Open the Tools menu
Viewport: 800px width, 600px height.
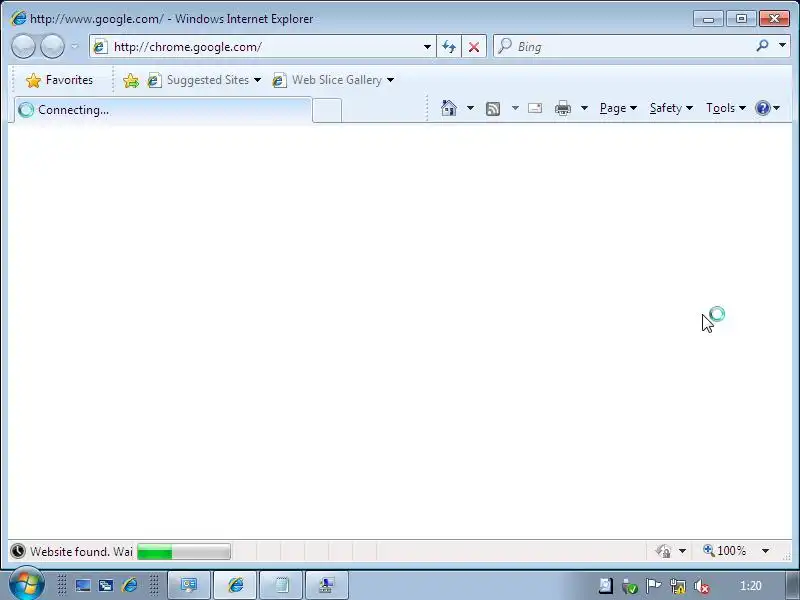click(x=726, y=108)
